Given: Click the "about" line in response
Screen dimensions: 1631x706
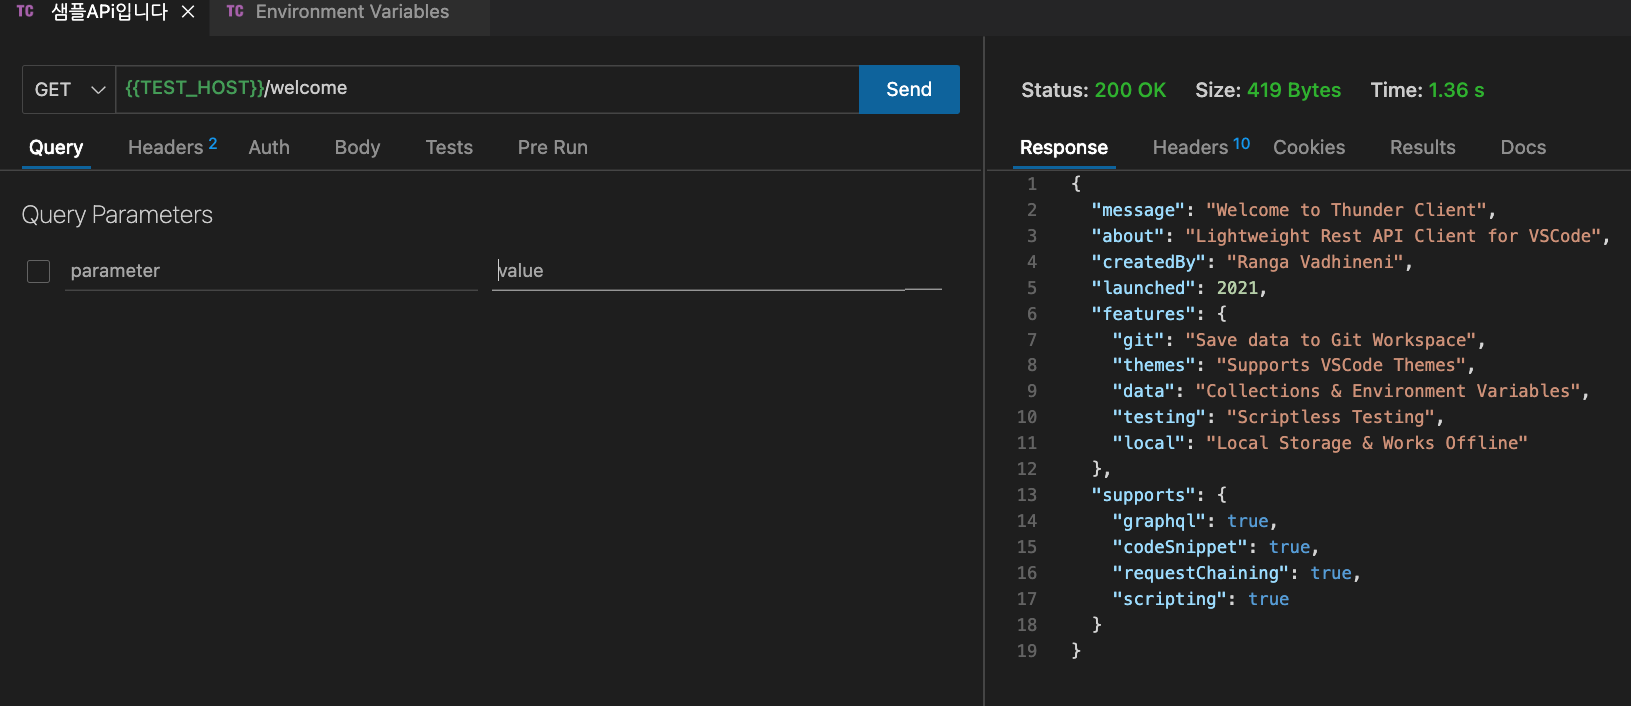Looking at the screenshot, I should (x=1350, y=236).
